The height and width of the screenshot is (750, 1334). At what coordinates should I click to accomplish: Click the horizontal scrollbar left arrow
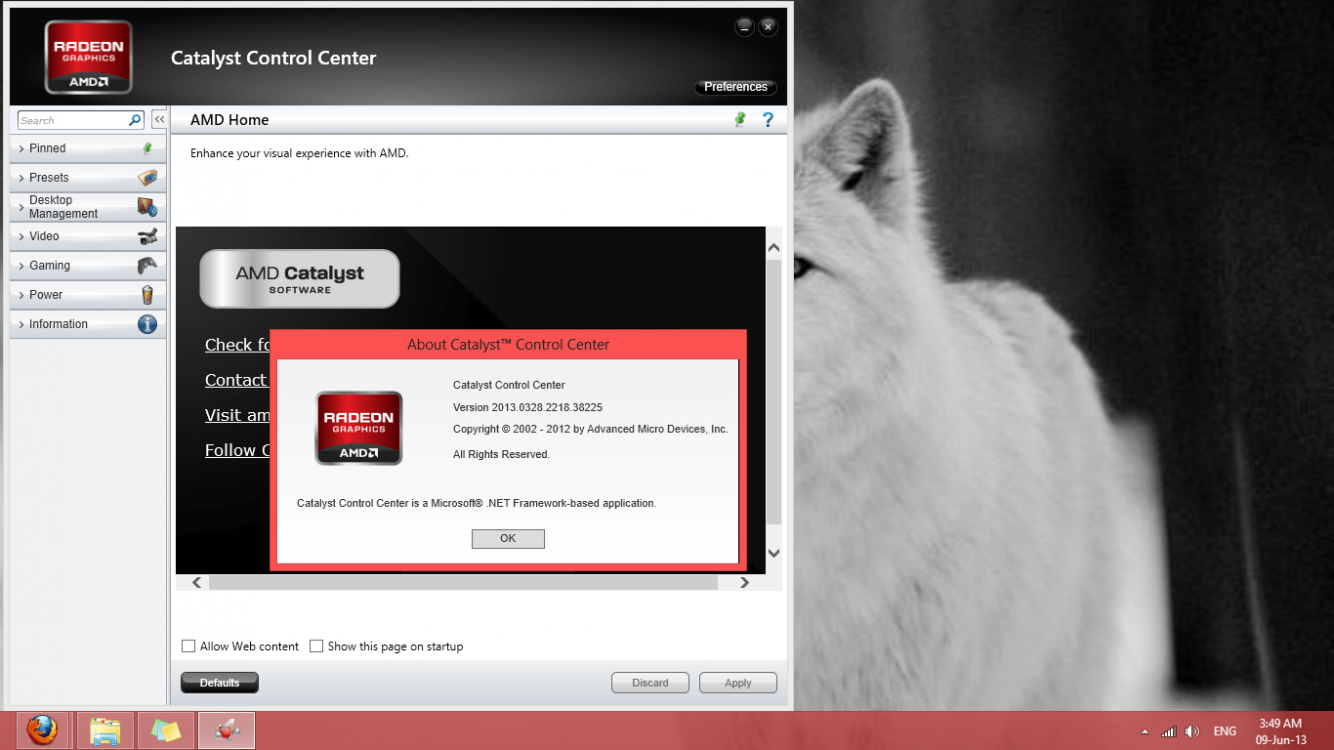[197, 582]
